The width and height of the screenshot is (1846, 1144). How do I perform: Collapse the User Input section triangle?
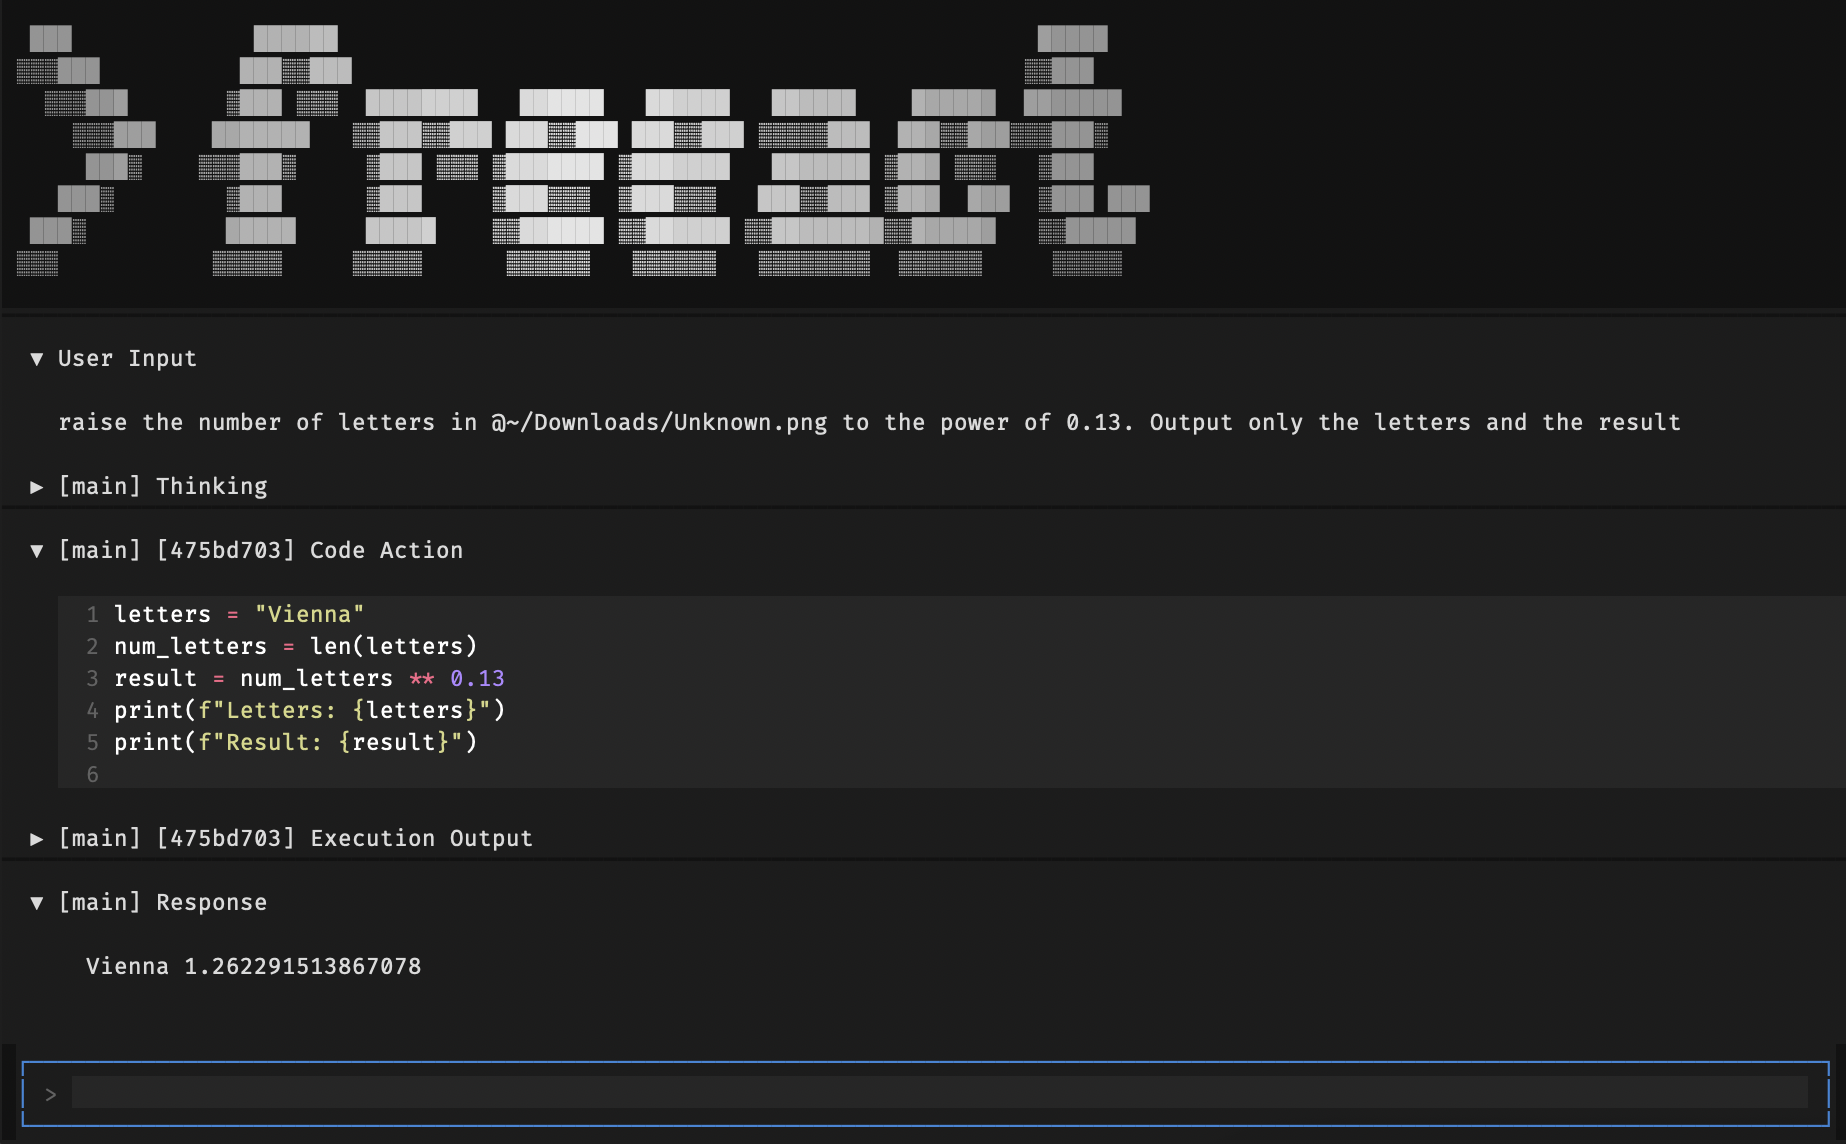(37, 359)
